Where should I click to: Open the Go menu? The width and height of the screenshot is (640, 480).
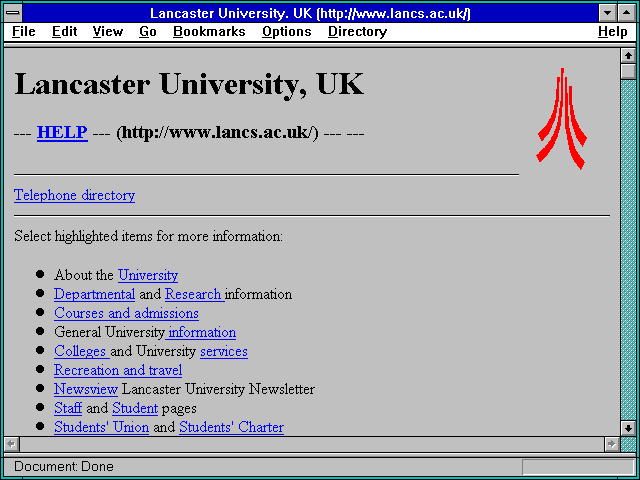(x=148, y=31)
